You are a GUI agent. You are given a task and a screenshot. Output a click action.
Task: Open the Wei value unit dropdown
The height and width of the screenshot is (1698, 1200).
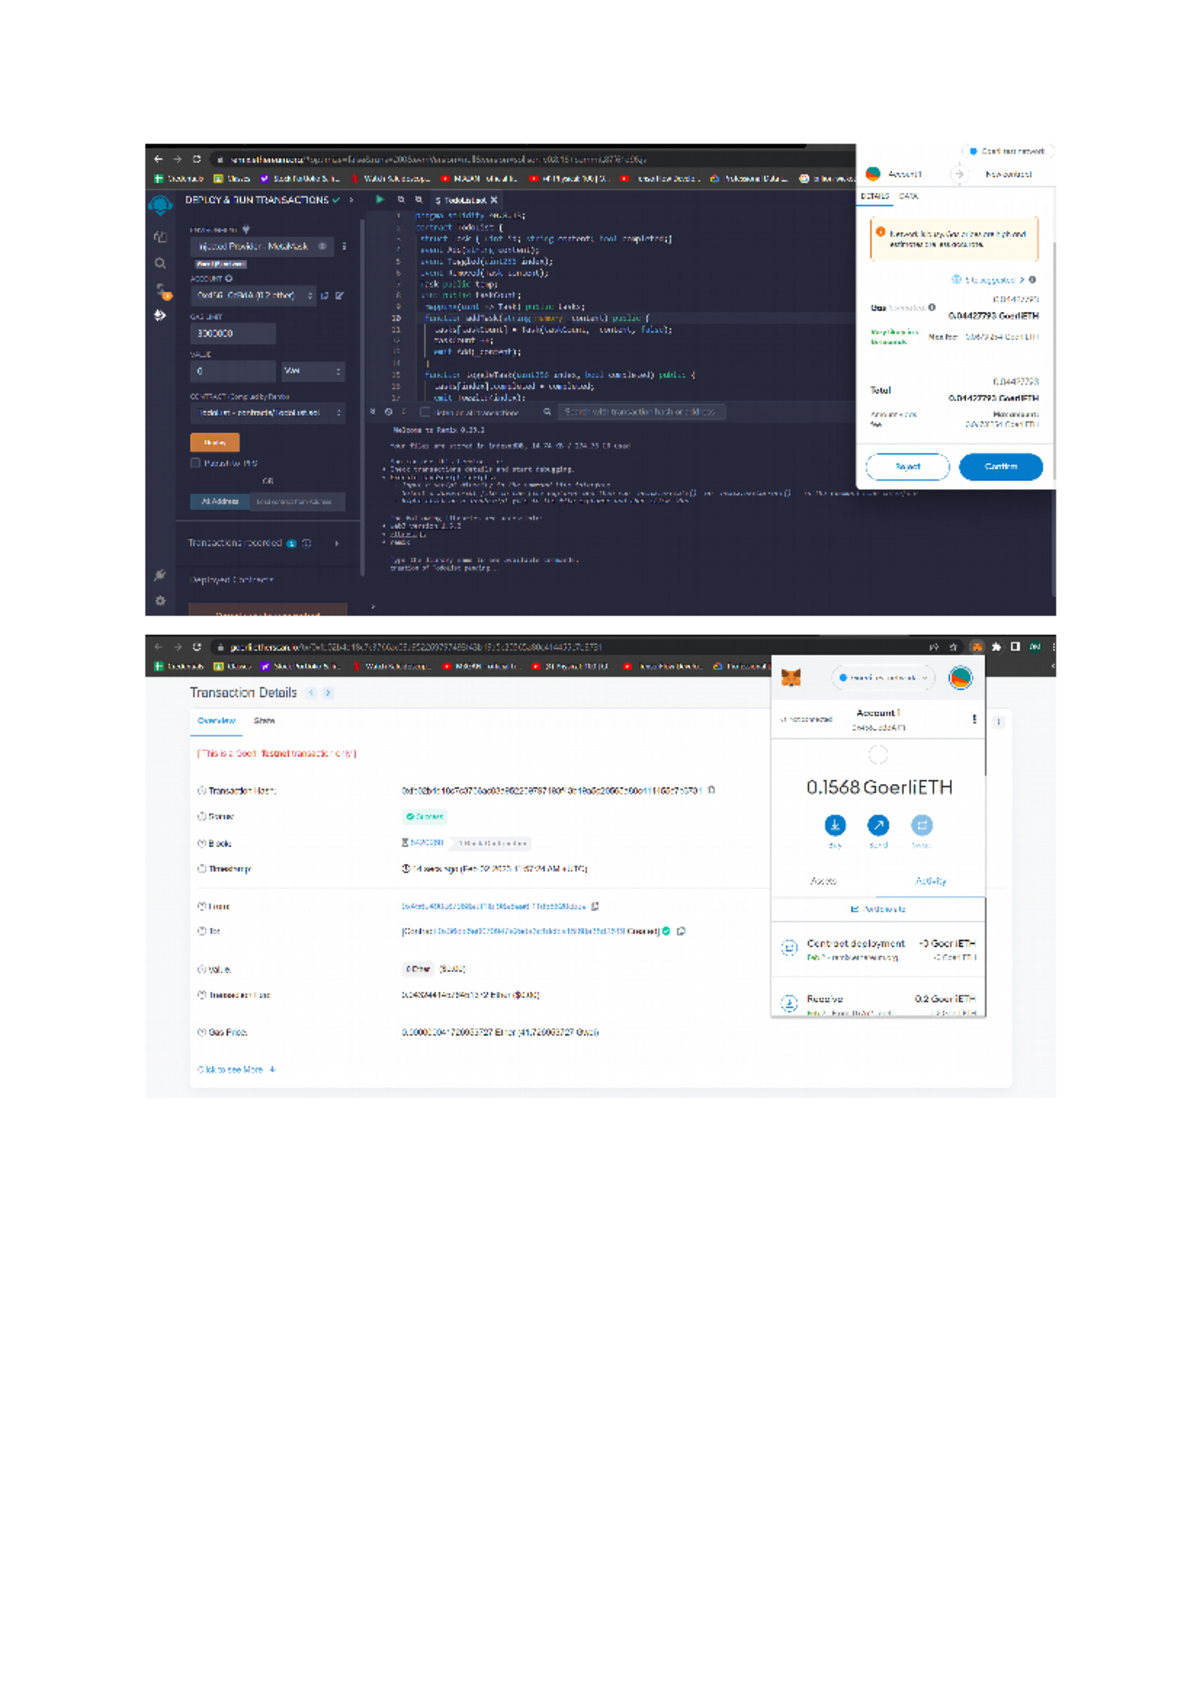pos(312,371)
